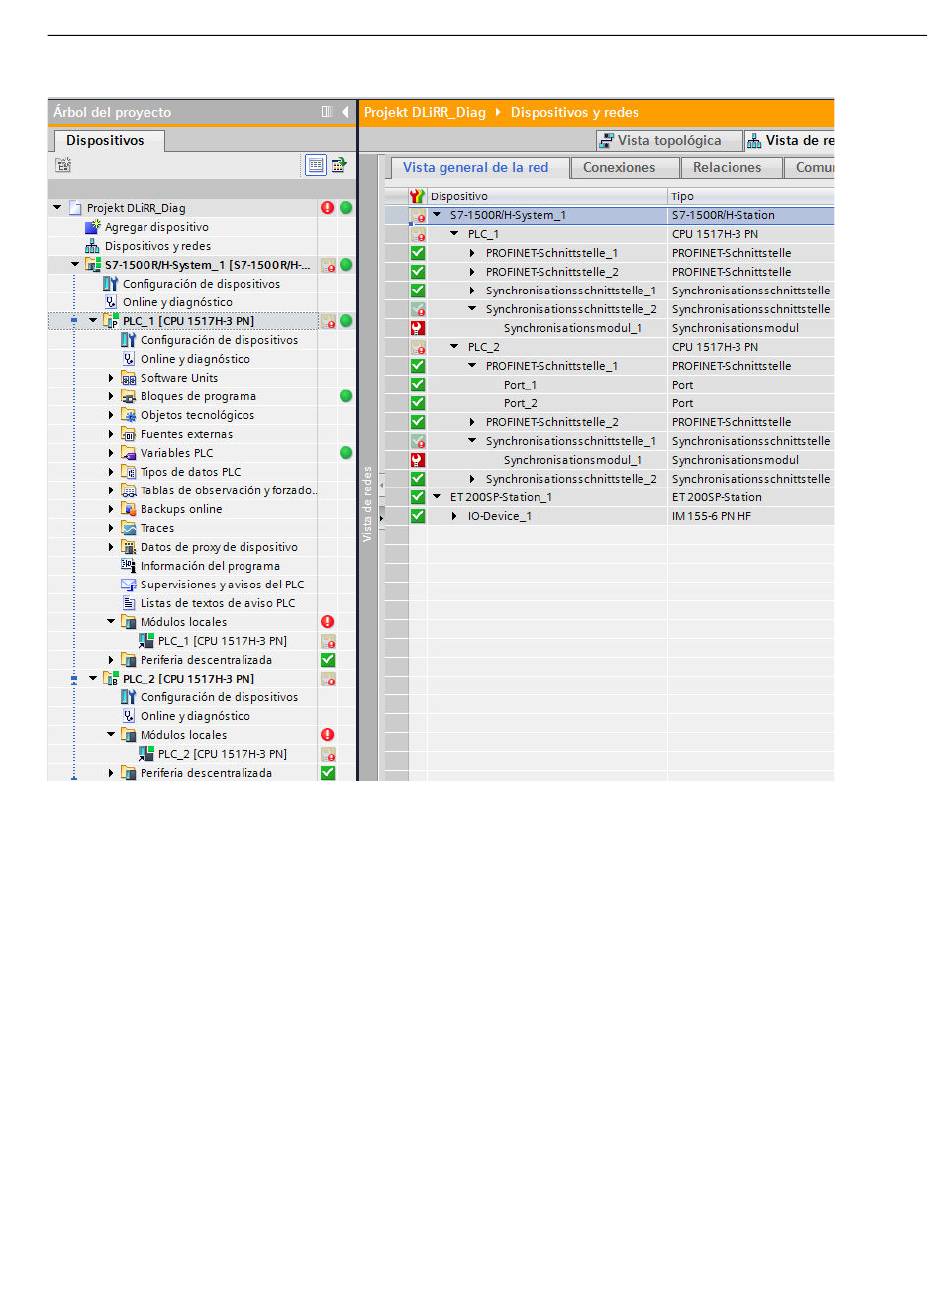Switch to Vista topológica view

(x=668, y=141)
